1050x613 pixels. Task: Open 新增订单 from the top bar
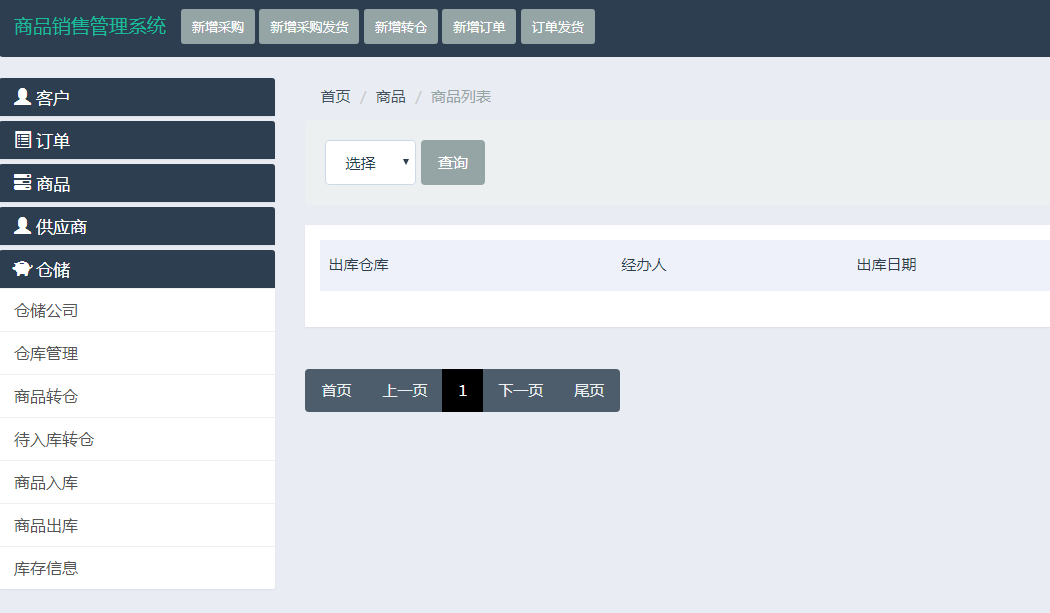pyautogui.click(x=479, y=27)
